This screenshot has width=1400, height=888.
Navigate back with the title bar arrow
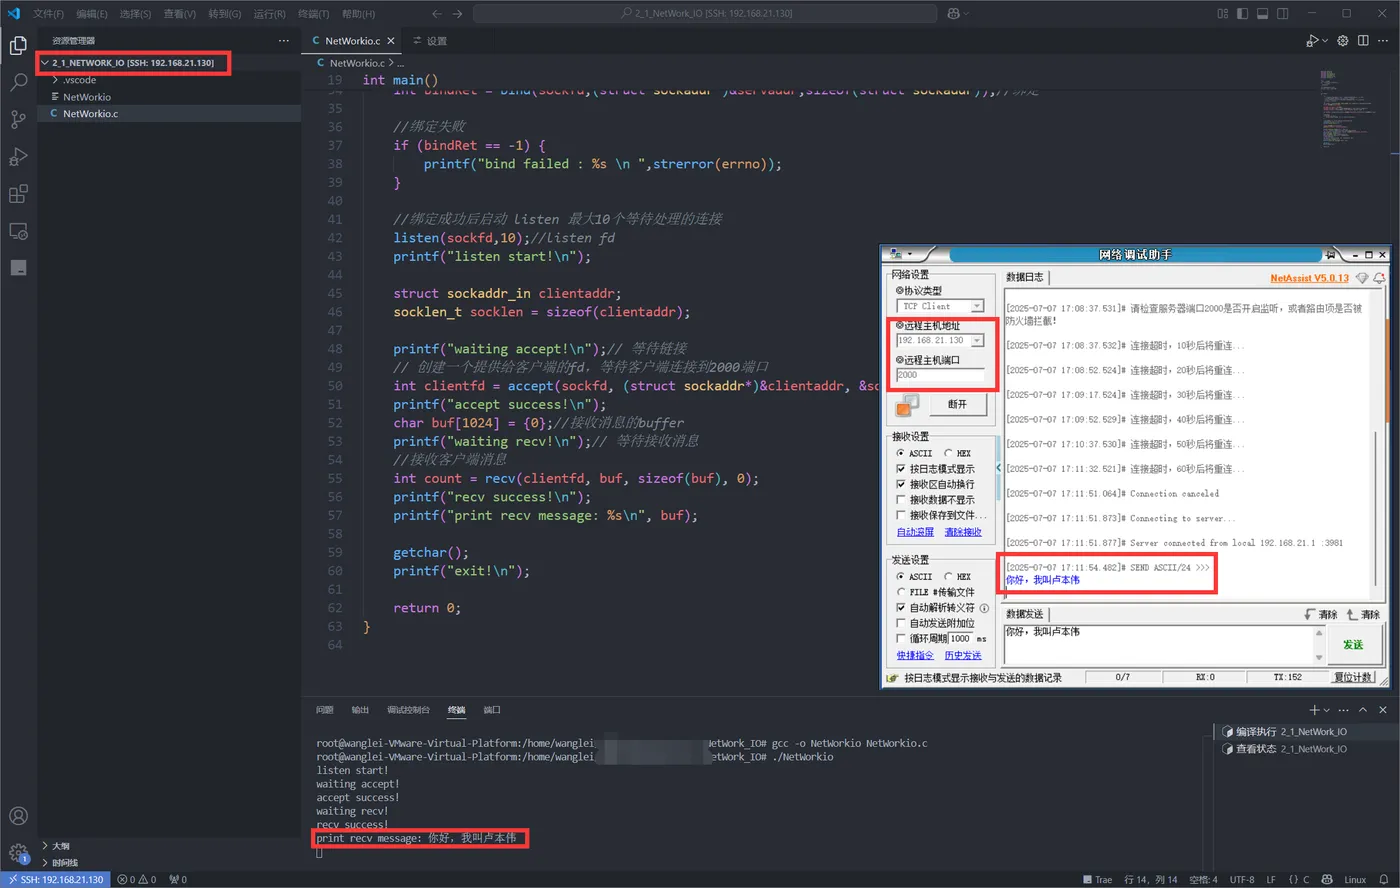[x=437, y=13]
